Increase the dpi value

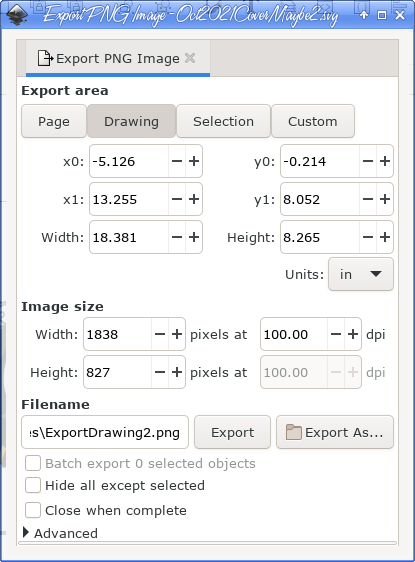click(353, 334)
